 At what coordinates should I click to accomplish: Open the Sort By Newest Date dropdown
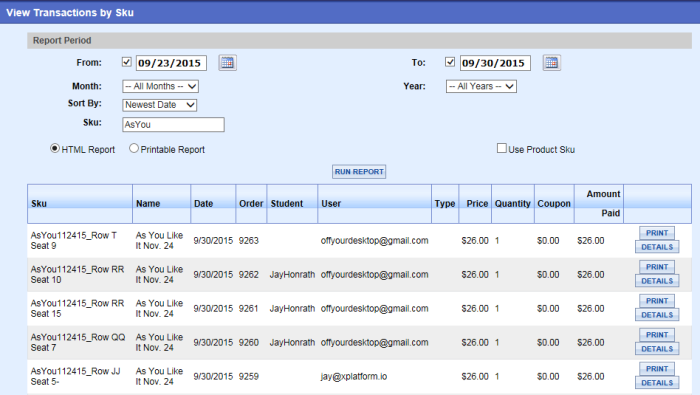click(159, 105)
